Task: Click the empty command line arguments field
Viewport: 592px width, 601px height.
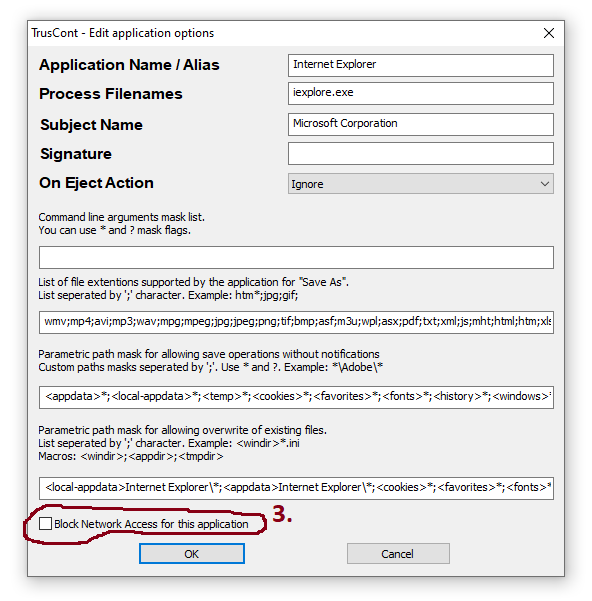Action: click(296, 257)
